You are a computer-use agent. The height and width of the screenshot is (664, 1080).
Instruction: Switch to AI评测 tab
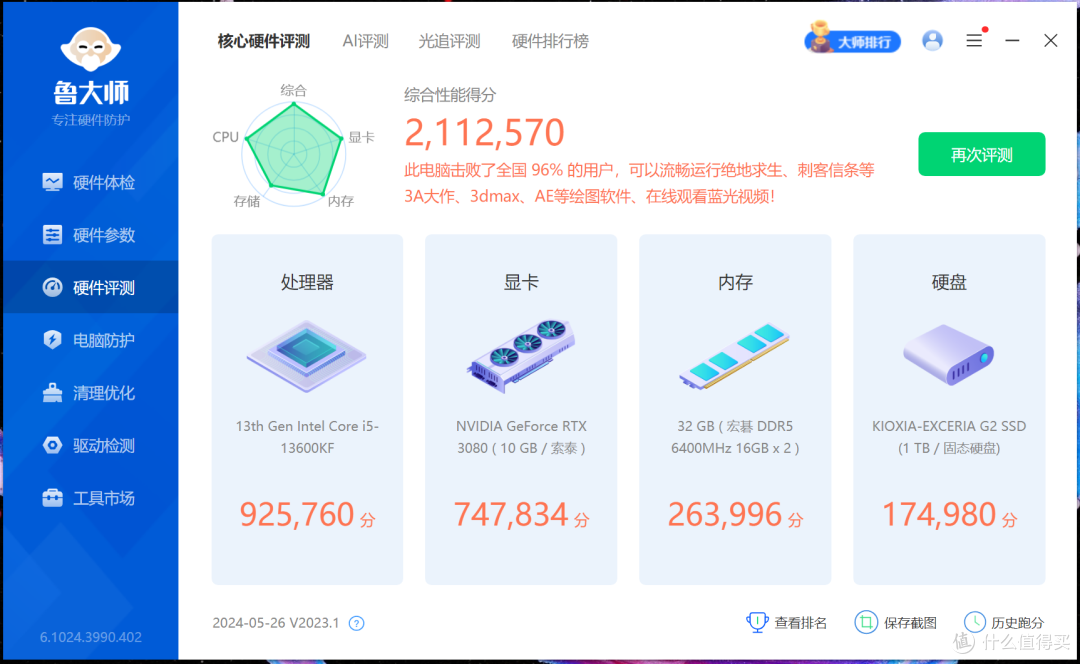pos(366,41)
